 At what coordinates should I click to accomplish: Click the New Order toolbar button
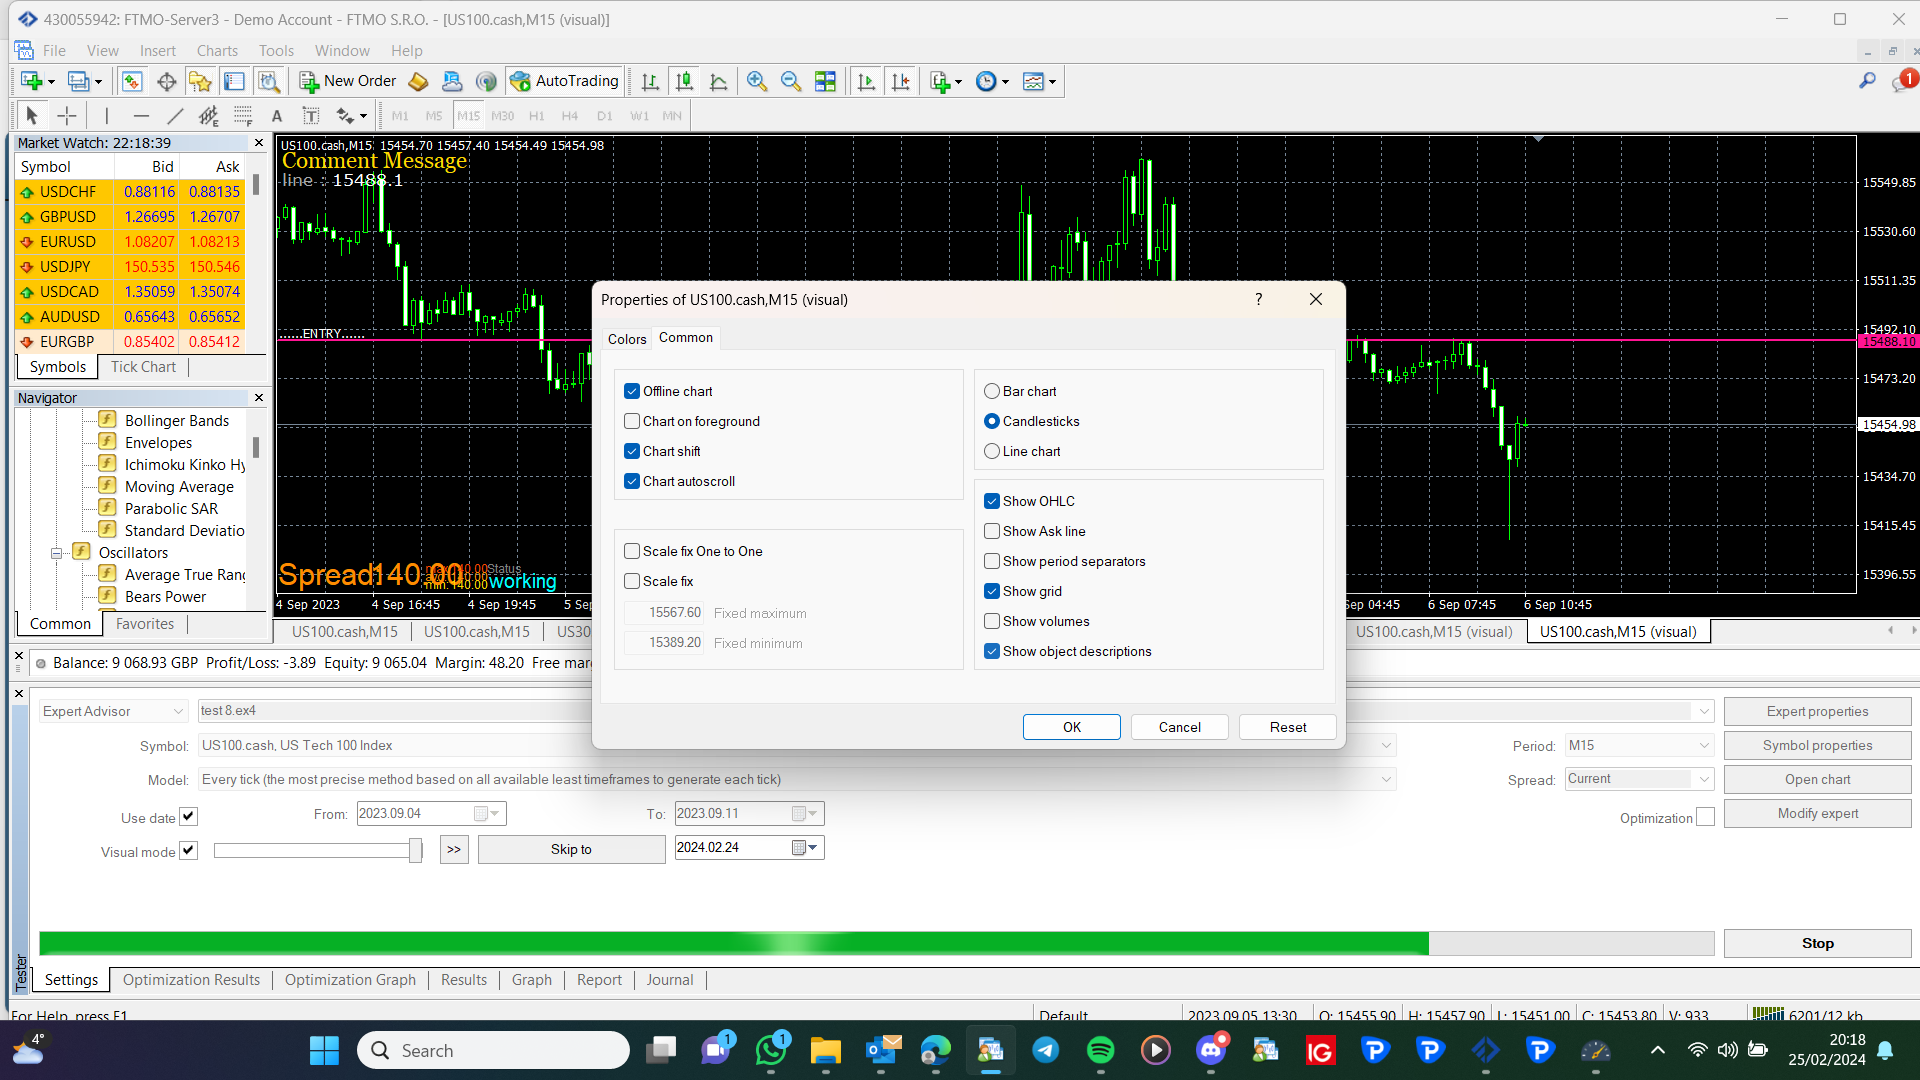[x=347, y=81]
